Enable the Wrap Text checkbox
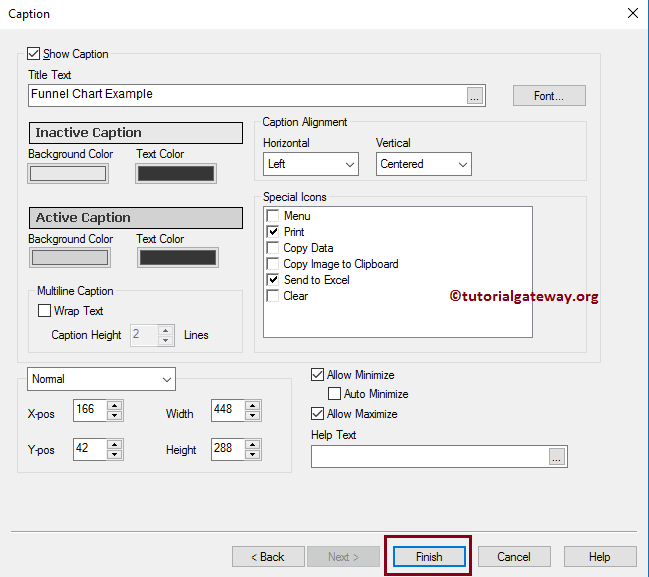Screen dimensions: 649x577 tap(44, 310)
